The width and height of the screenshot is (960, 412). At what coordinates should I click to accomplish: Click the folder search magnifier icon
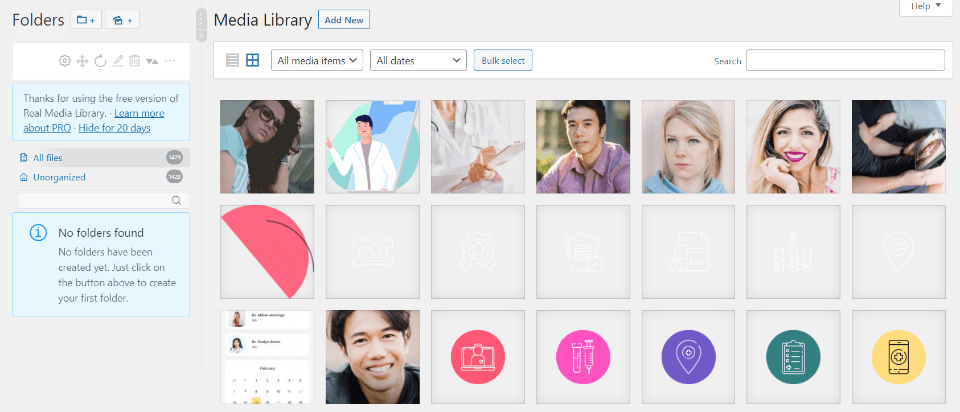(x=176, y=200)
